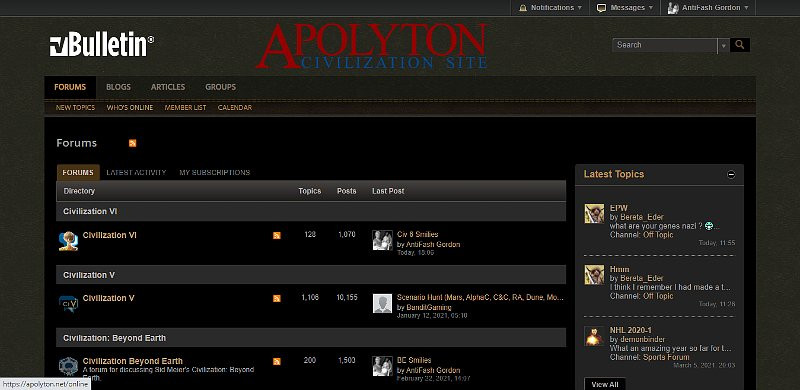Open the WHO'S ONLINE link
Viewport: 800px width, 390px height.
[x=130, y=108]
